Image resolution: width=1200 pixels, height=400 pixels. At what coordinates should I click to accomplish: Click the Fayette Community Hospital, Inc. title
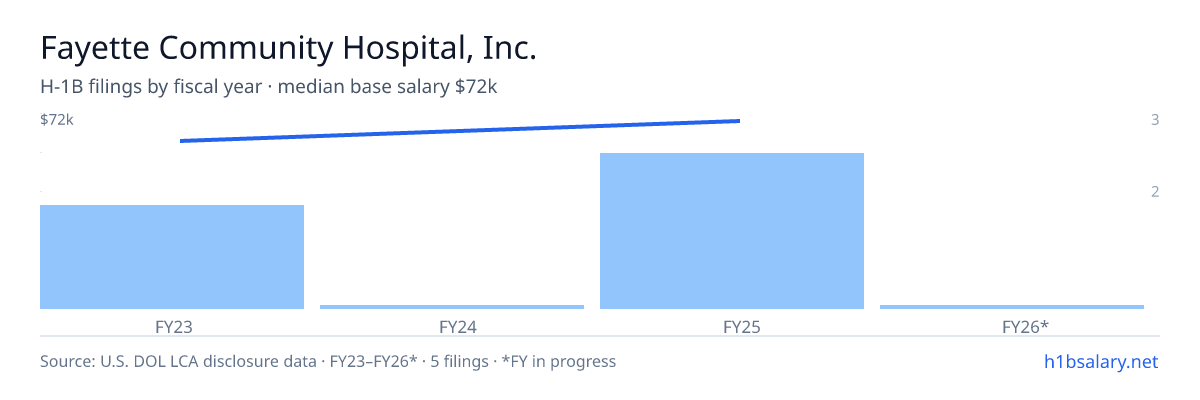(x=289, y=49)
